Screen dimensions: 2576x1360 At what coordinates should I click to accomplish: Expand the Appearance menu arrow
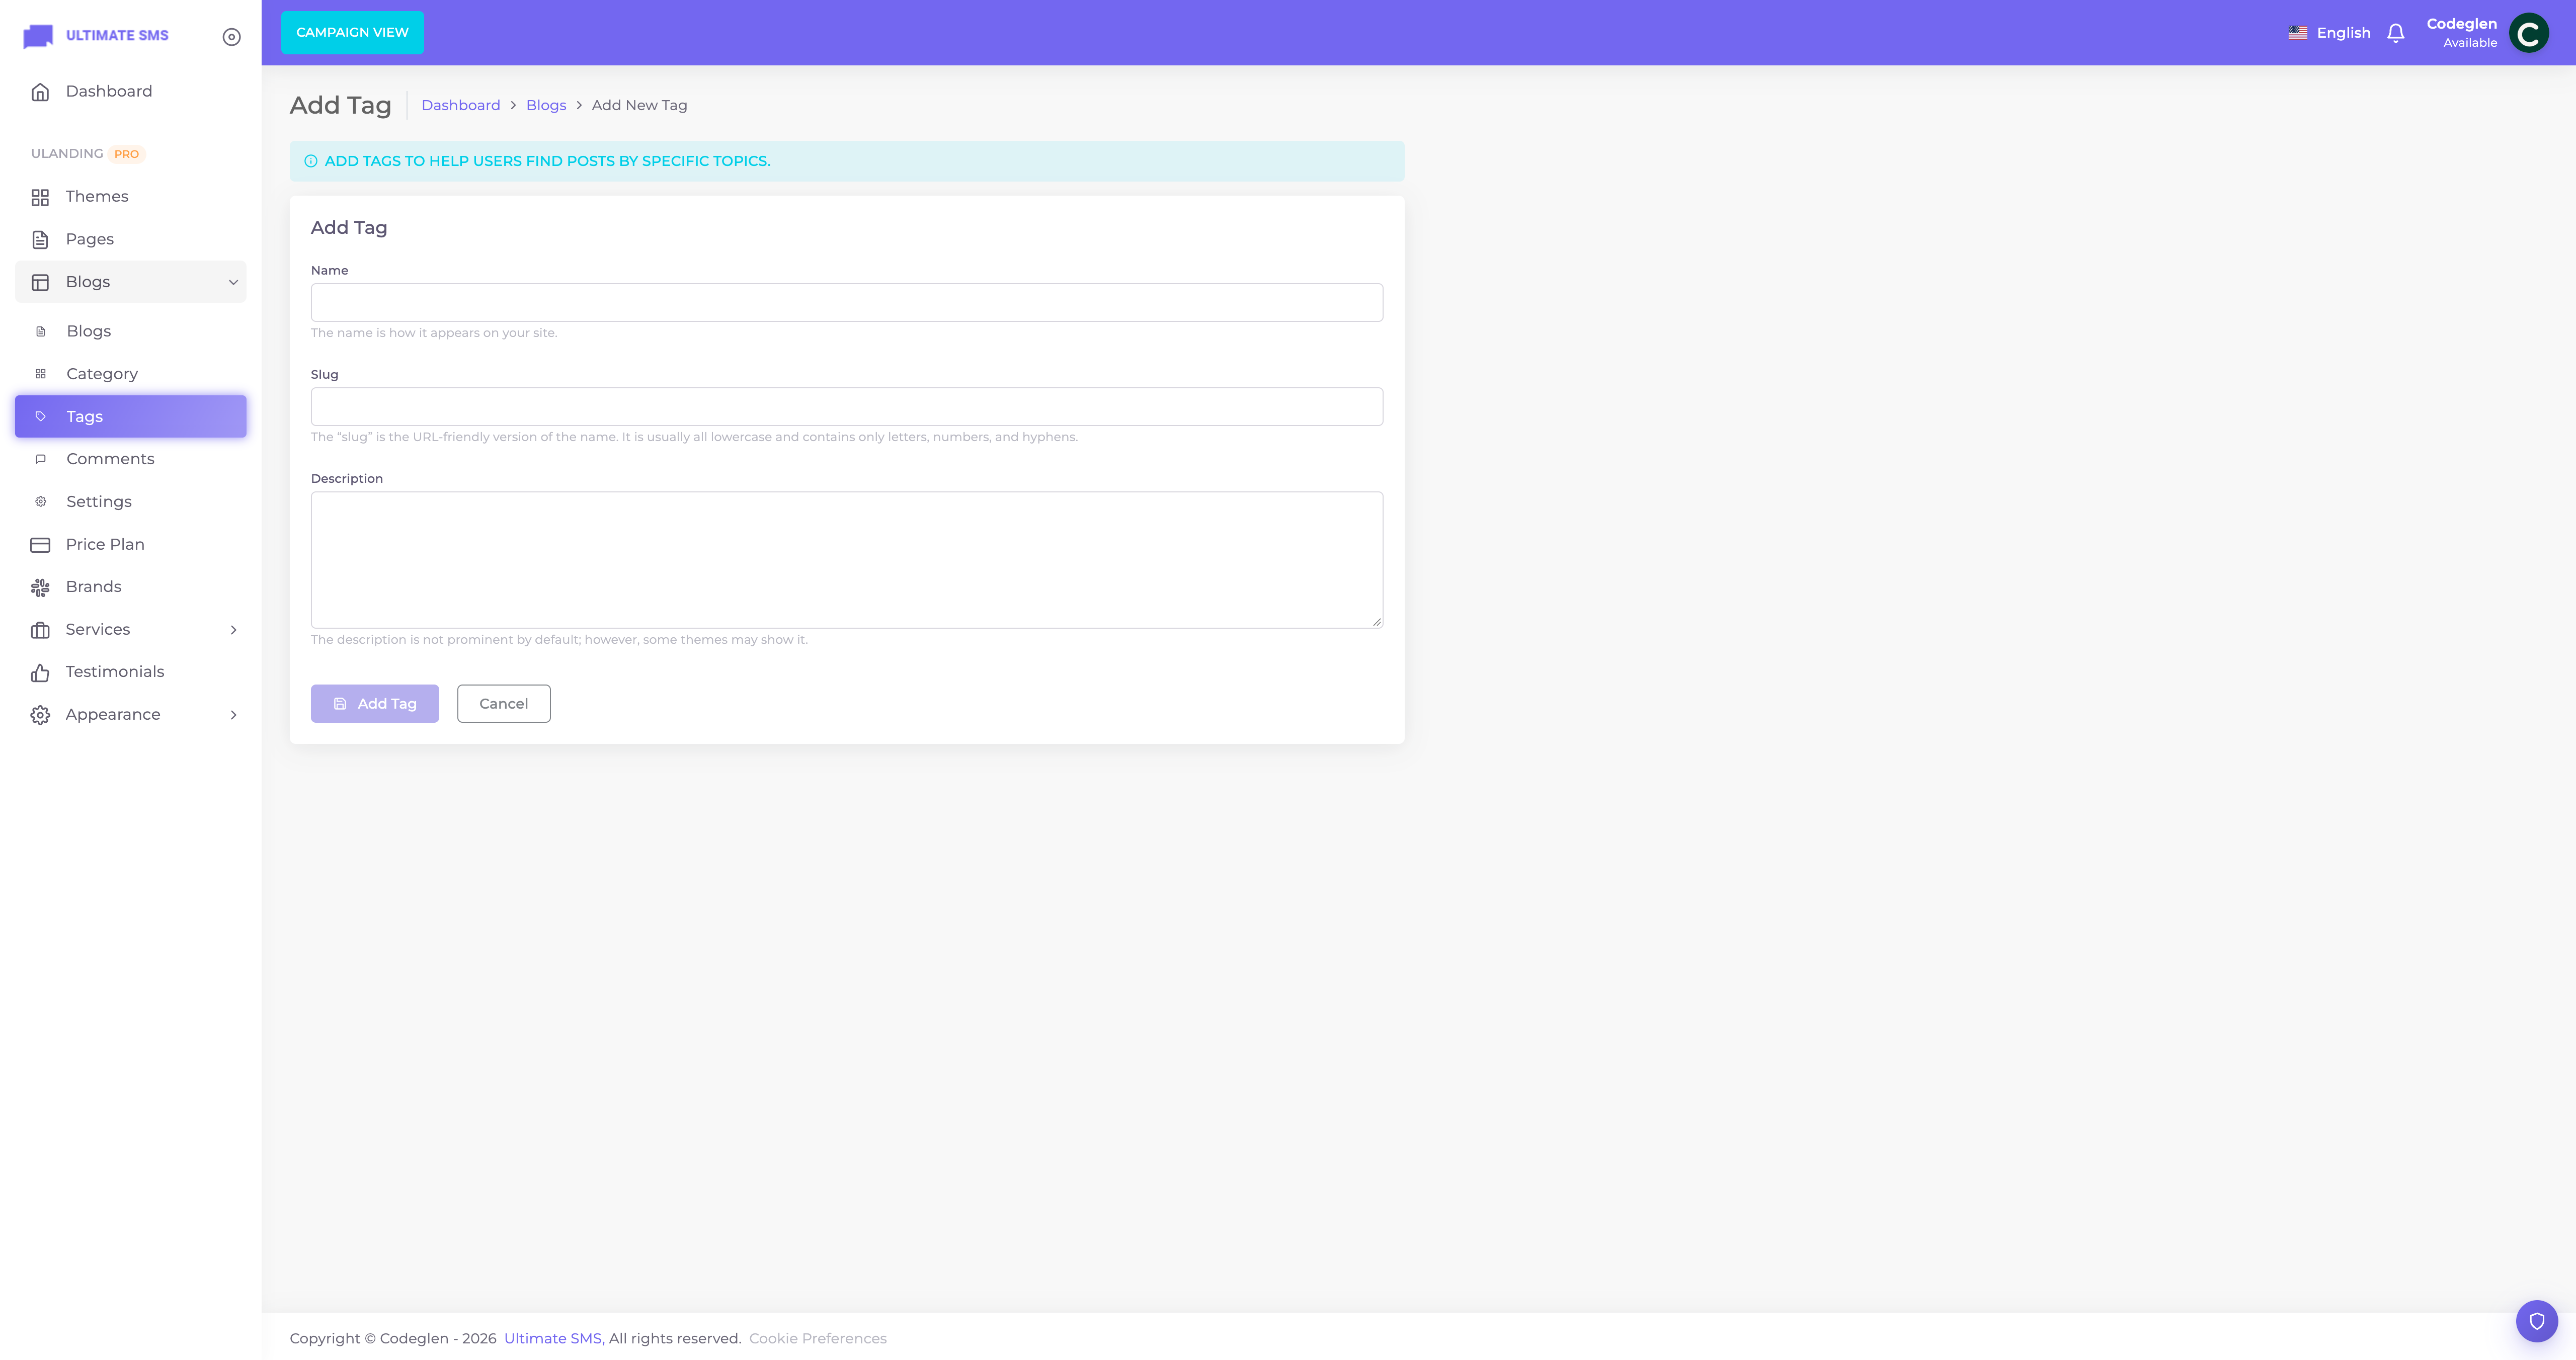tap(233, 715)
